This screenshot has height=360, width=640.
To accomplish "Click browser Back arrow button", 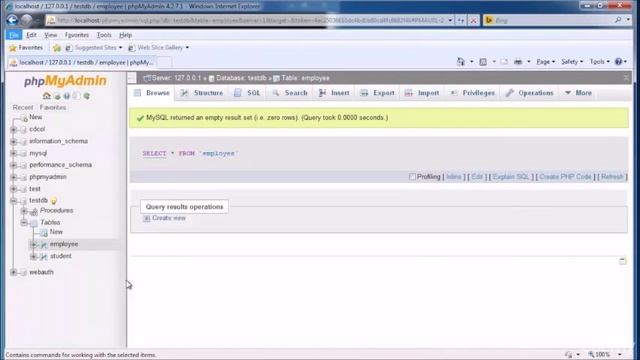I will [x=12, y=20].
